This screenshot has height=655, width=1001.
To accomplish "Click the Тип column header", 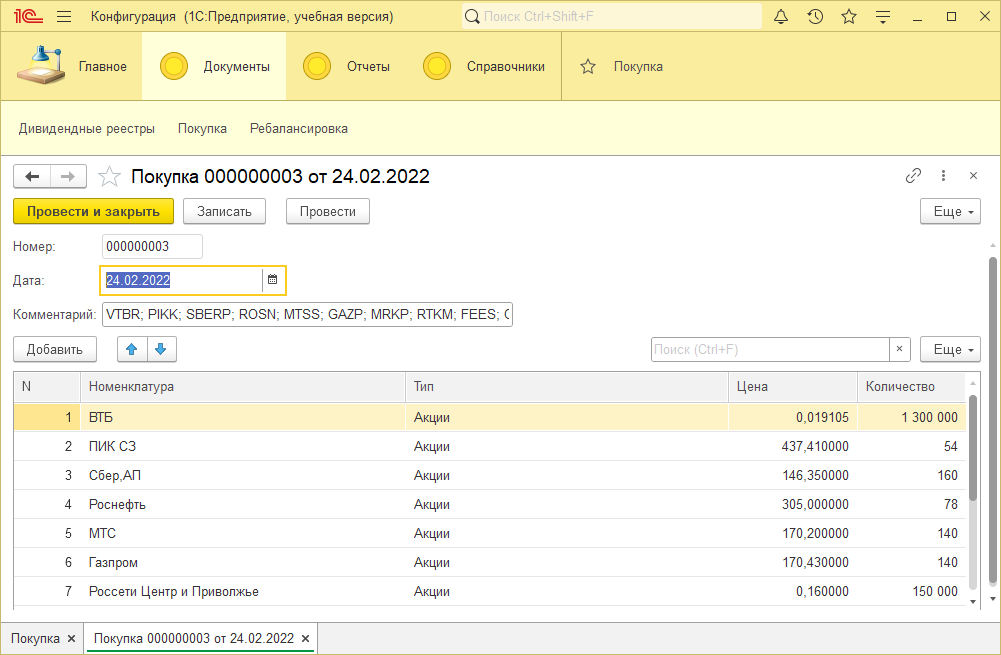I will [567, 386].
